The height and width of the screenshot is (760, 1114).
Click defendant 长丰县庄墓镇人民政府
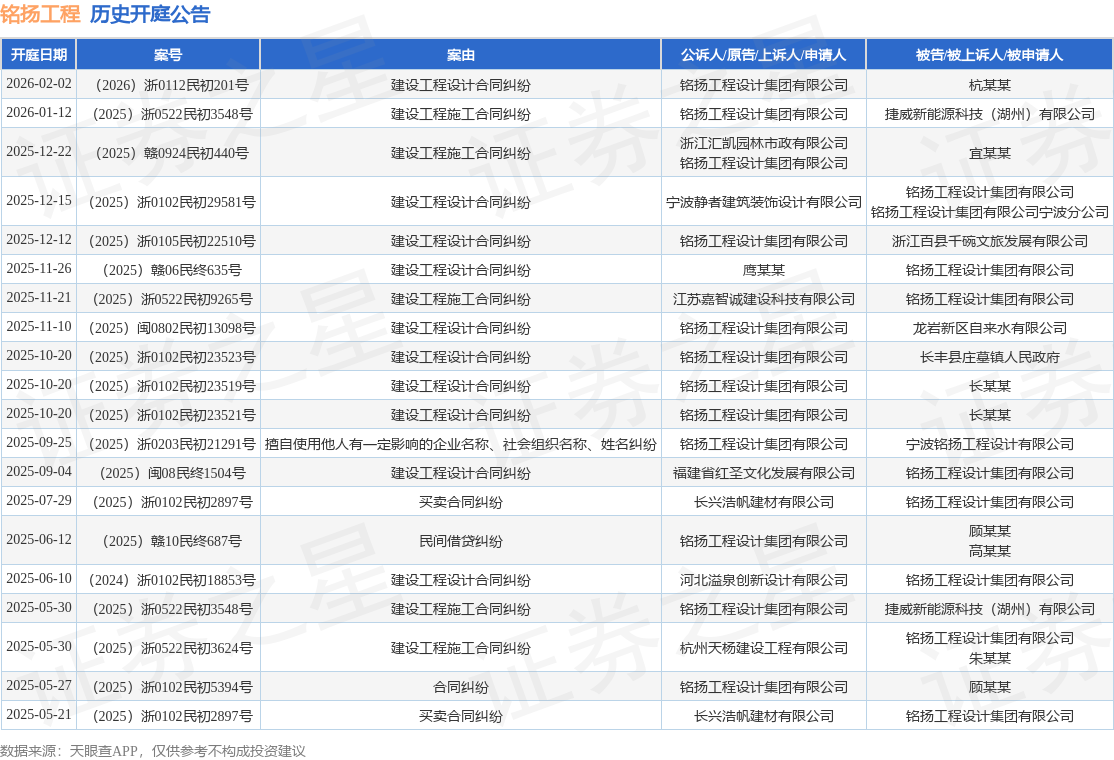(x=990, y=358)
